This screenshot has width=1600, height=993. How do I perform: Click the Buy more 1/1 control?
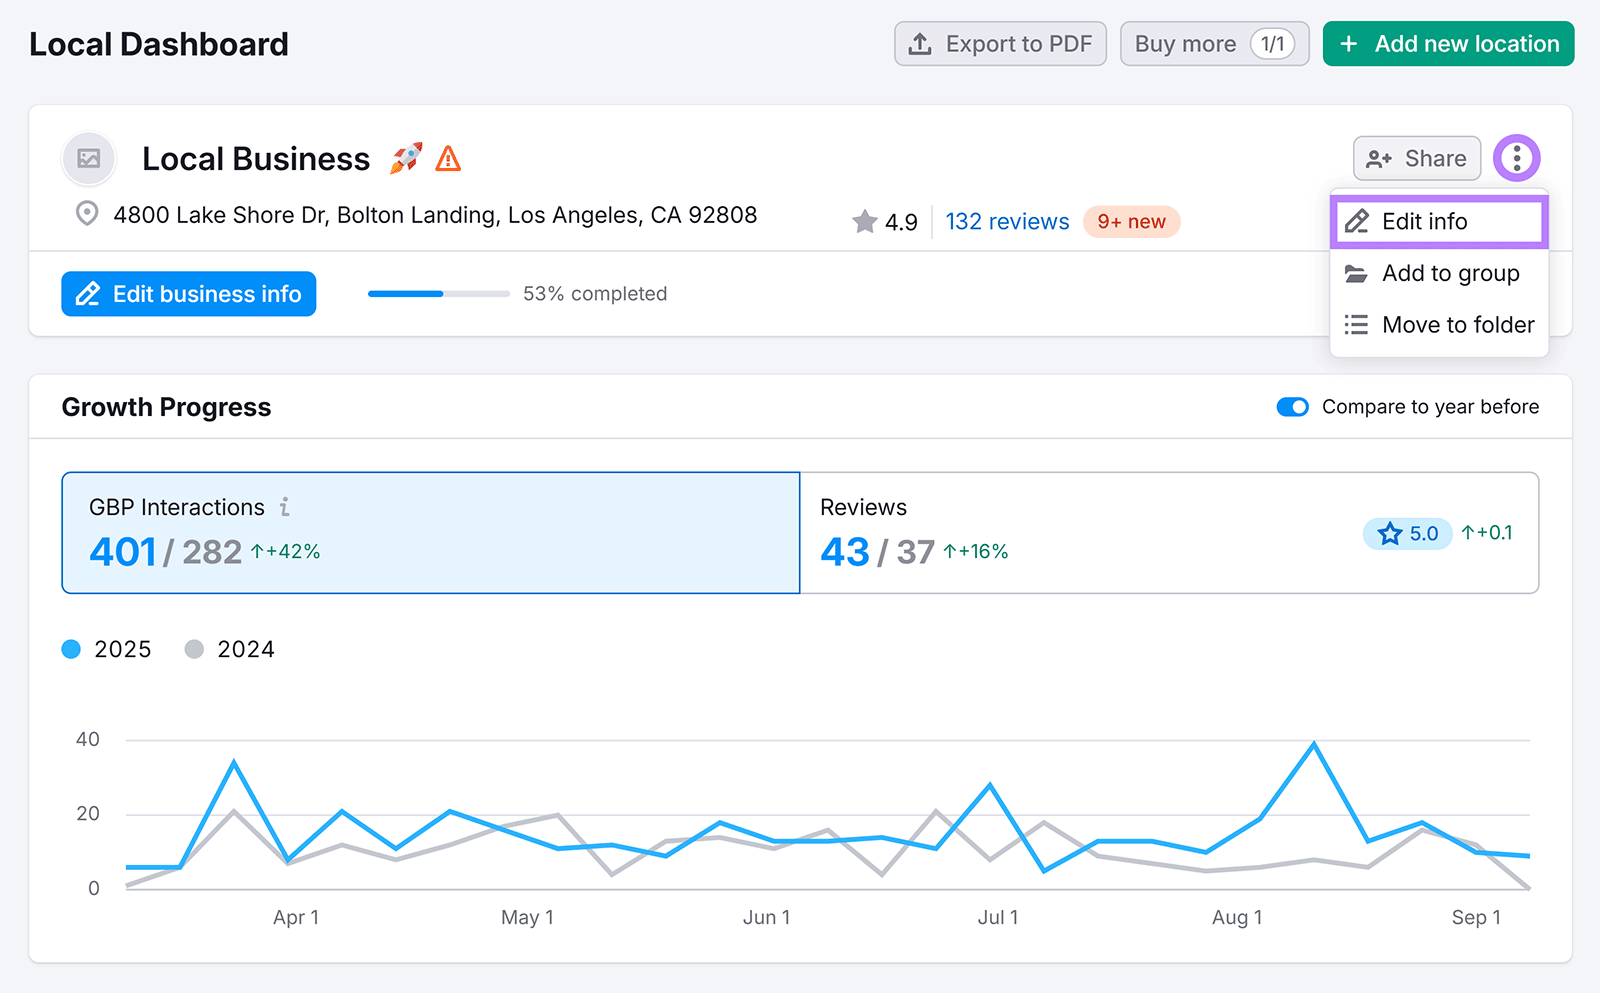pyautogui.click(x=1214, y=43)
